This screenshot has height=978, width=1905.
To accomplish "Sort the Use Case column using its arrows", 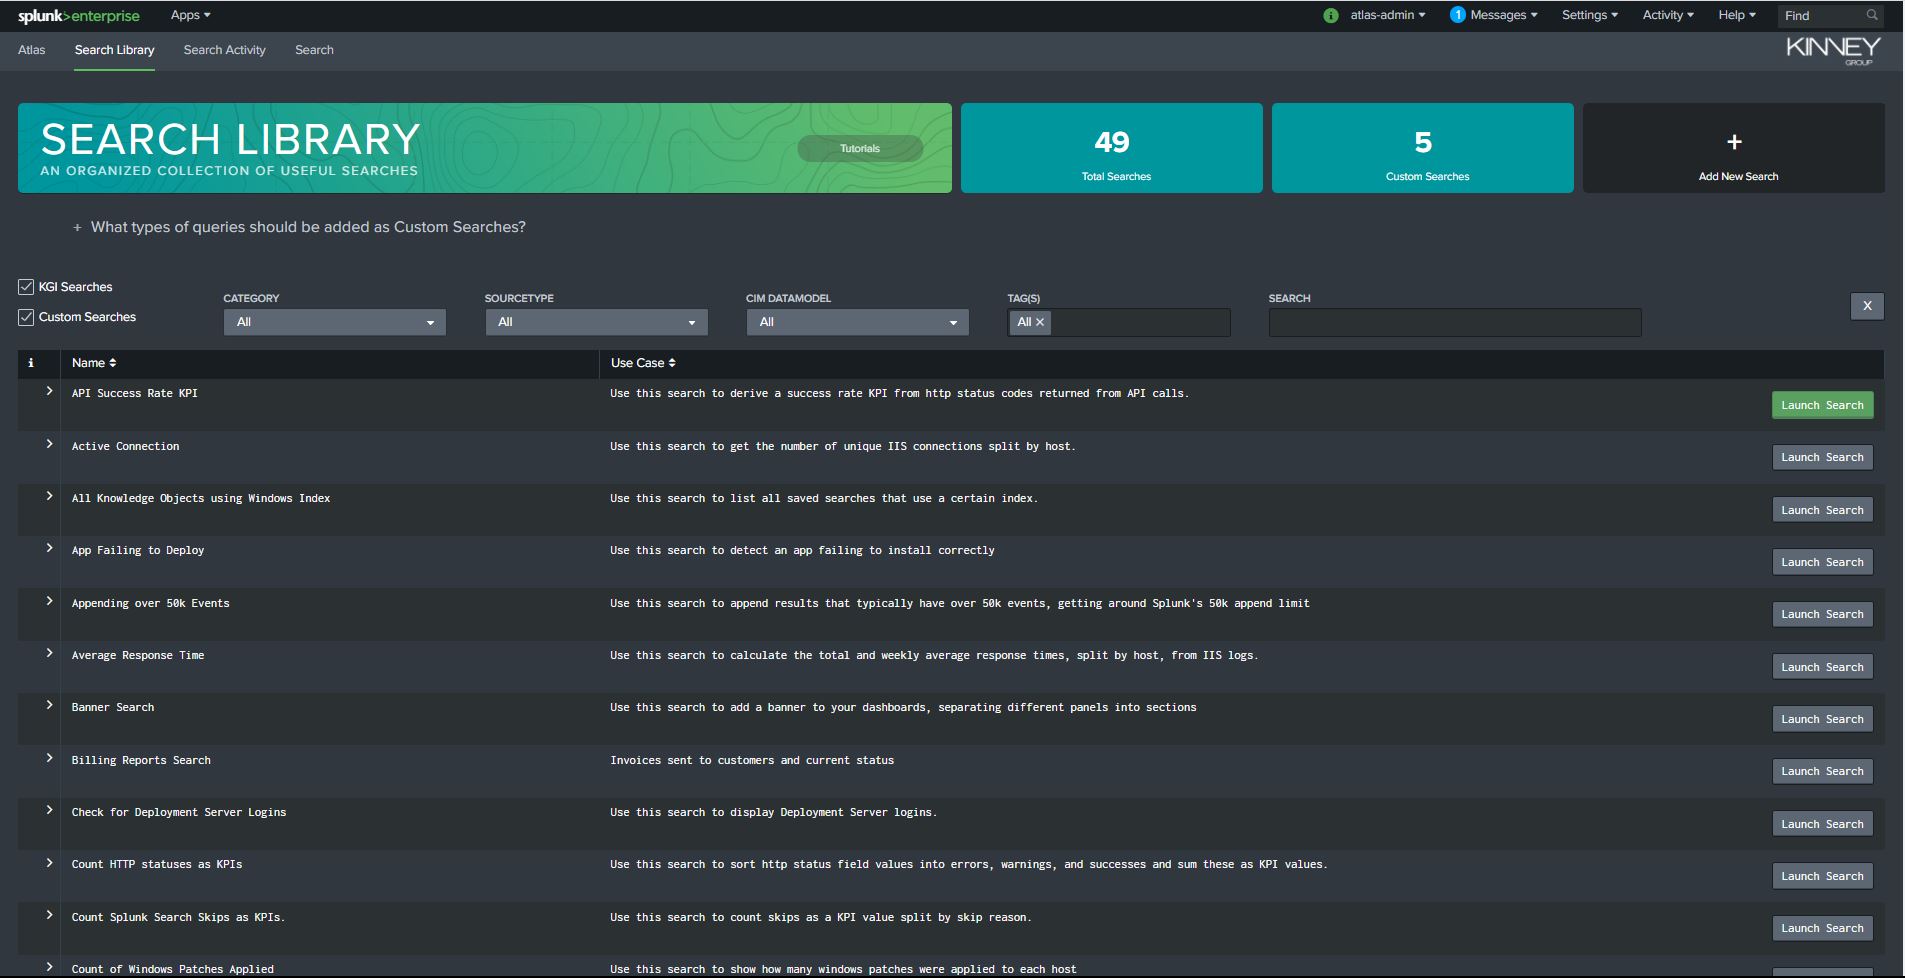I will tap(671, 363).
